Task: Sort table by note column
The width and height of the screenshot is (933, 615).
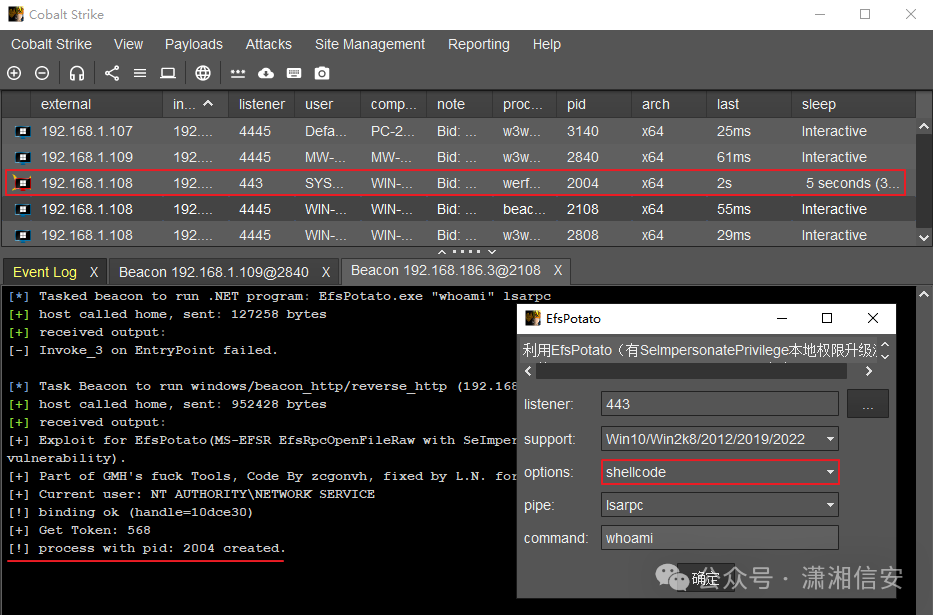Action: click(459, 105)
